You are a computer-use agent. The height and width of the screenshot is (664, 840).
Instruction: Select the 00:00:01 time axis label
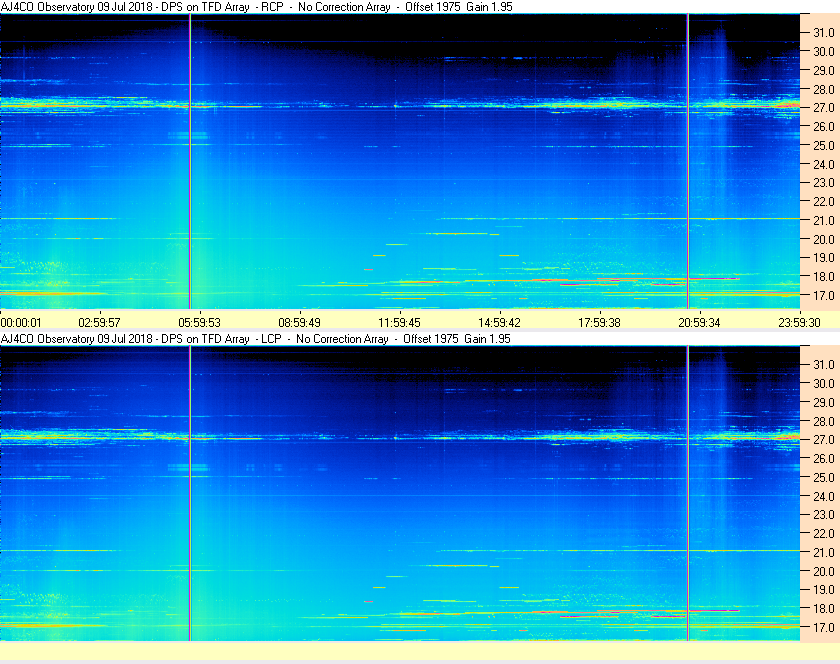coord(21,323)
